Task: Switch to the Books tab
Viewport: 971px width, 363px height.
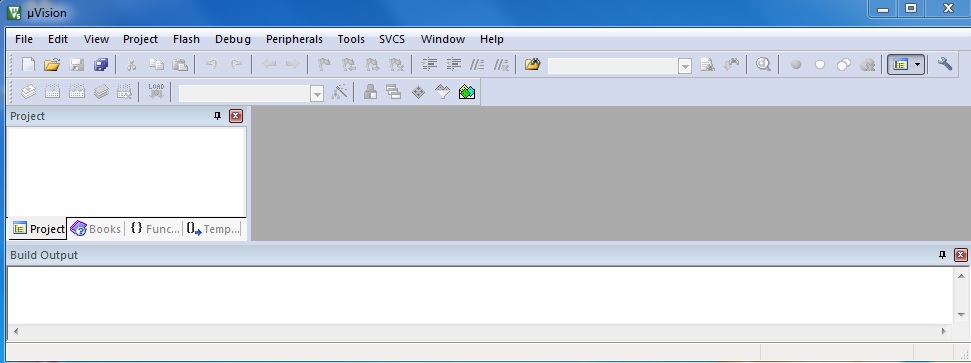Action: click(95, 229)
